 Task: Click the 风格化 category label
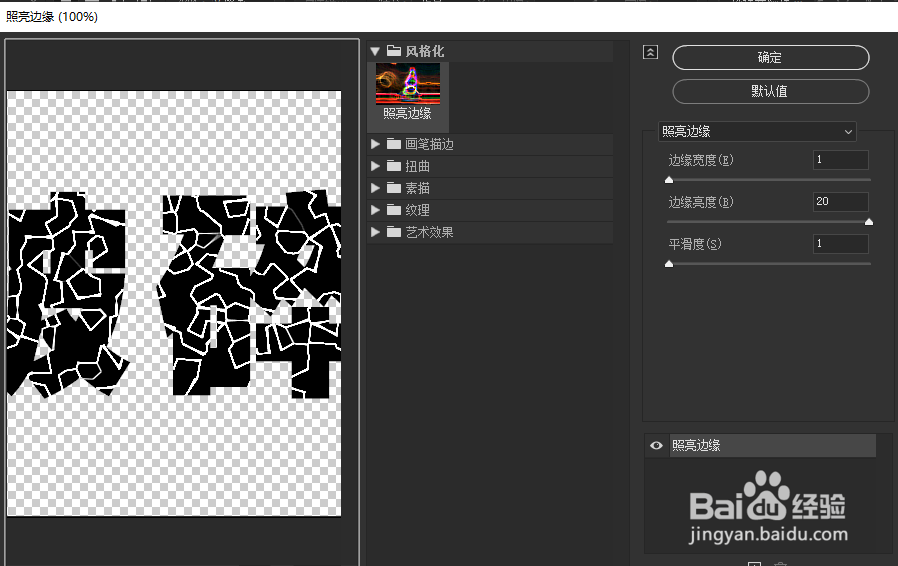[x=424, y=51]
